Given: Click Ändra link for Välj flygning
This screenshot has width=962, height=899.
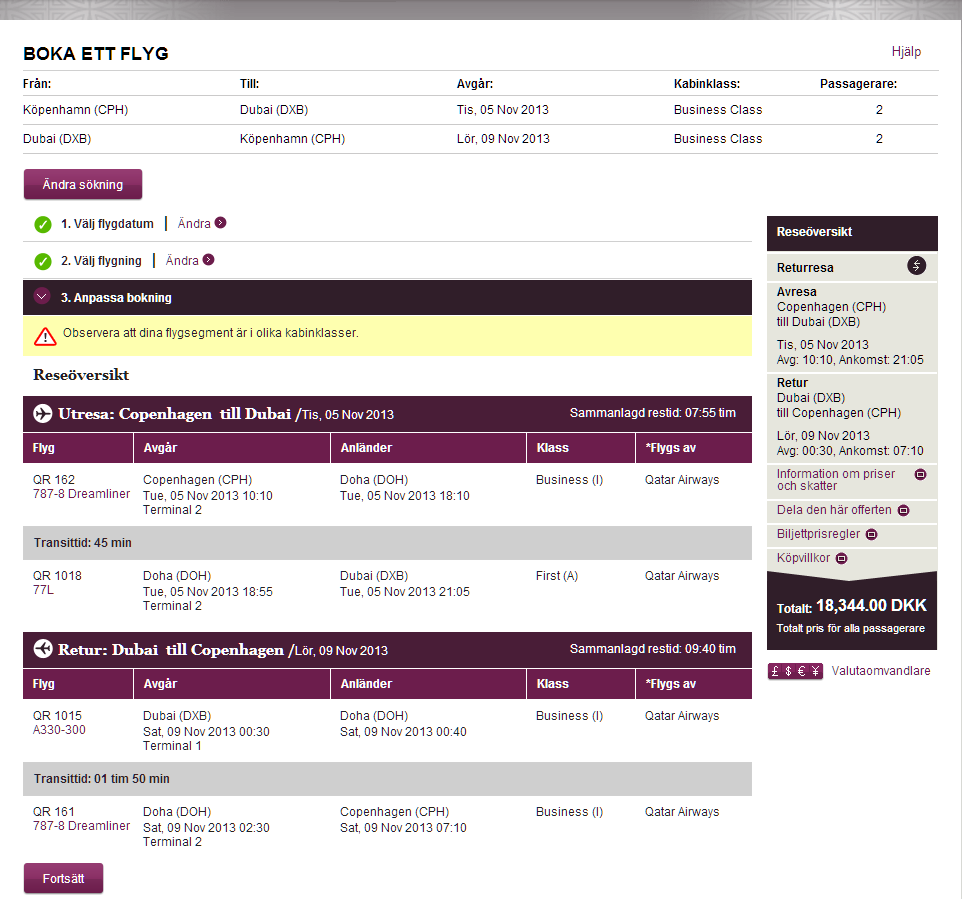Looking at the screenshot, I should [182, 260].
